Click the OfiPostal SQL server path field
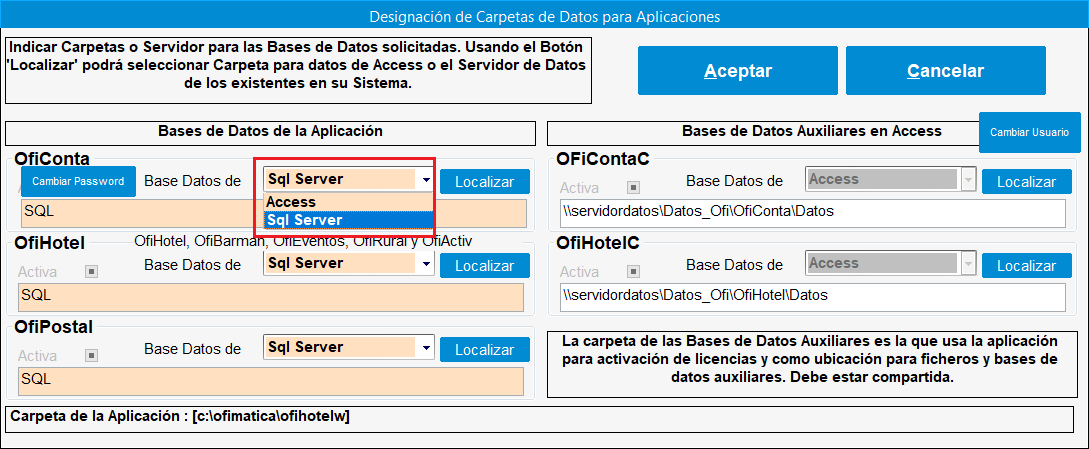Viewport: 1089px width, 449px height. point(270,382)
